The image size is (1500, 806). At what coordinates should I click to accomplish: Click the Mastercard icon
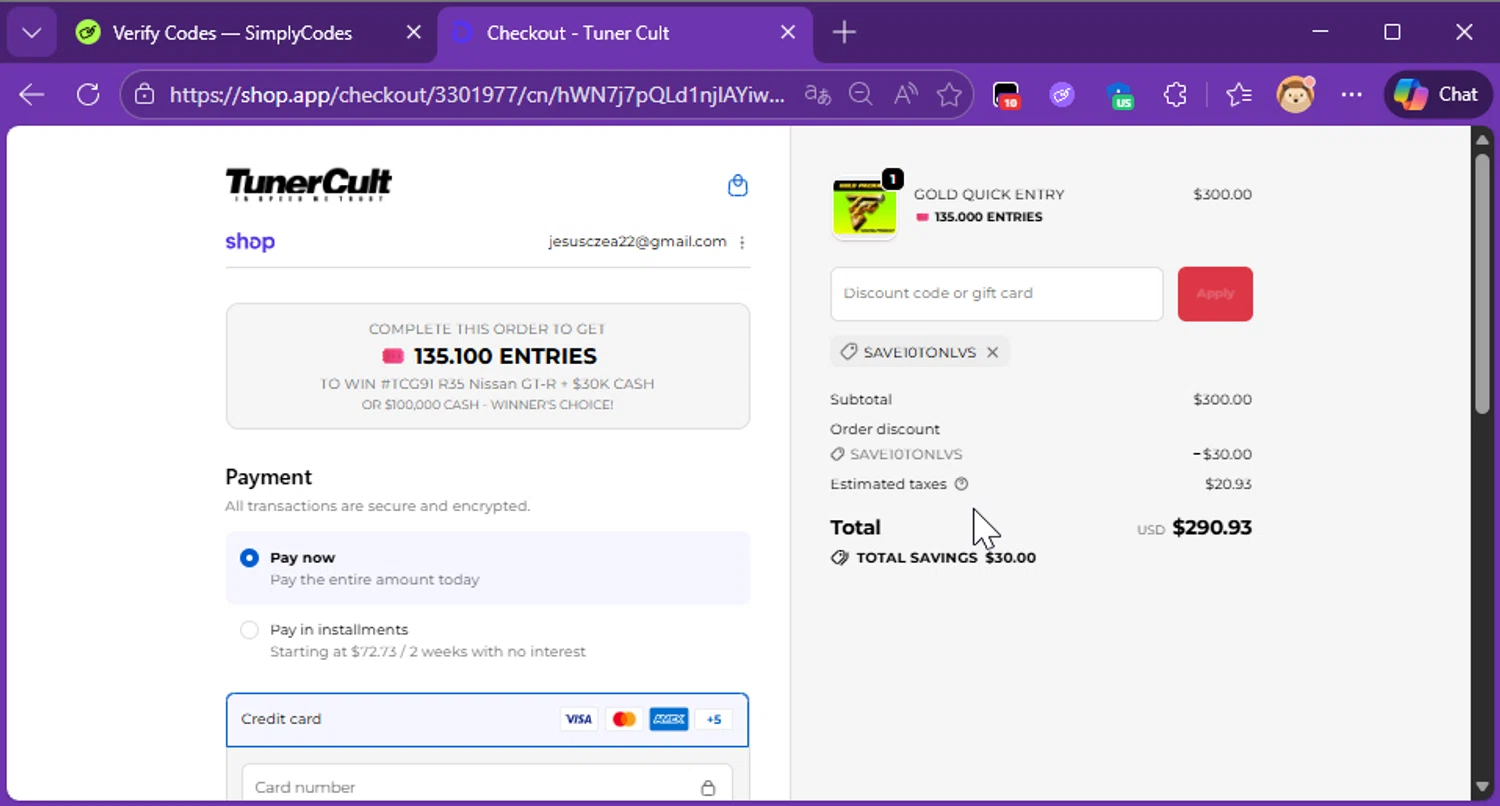point(624,719)
